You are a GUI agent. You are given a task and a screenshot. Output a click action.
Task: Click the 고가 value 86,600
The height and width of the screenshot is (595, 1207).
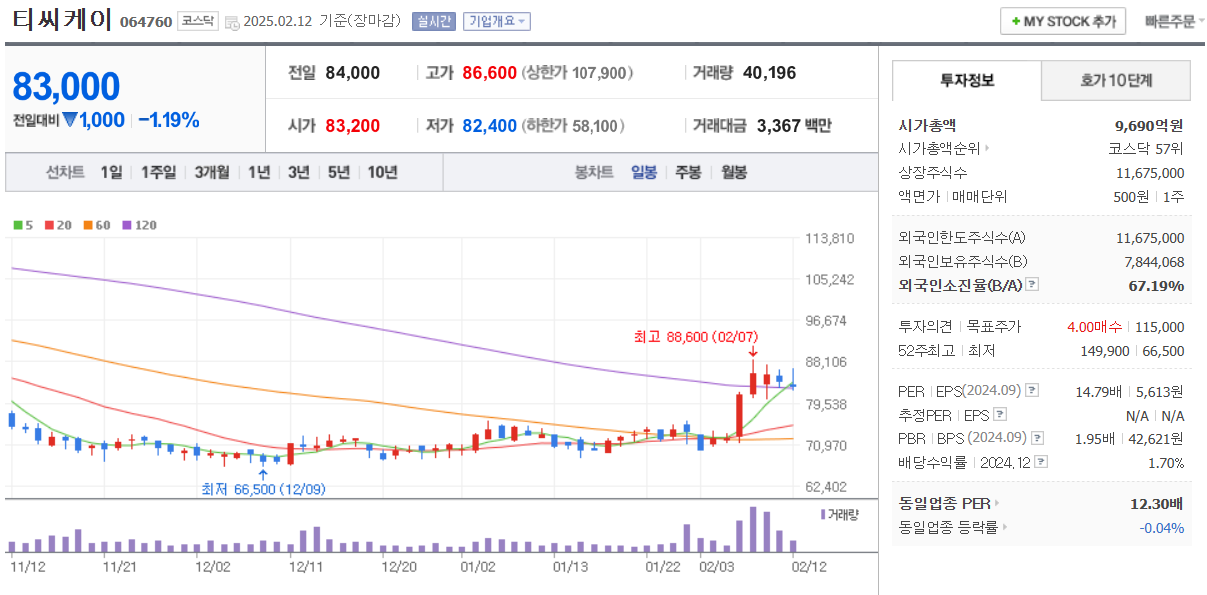[490, 72]
